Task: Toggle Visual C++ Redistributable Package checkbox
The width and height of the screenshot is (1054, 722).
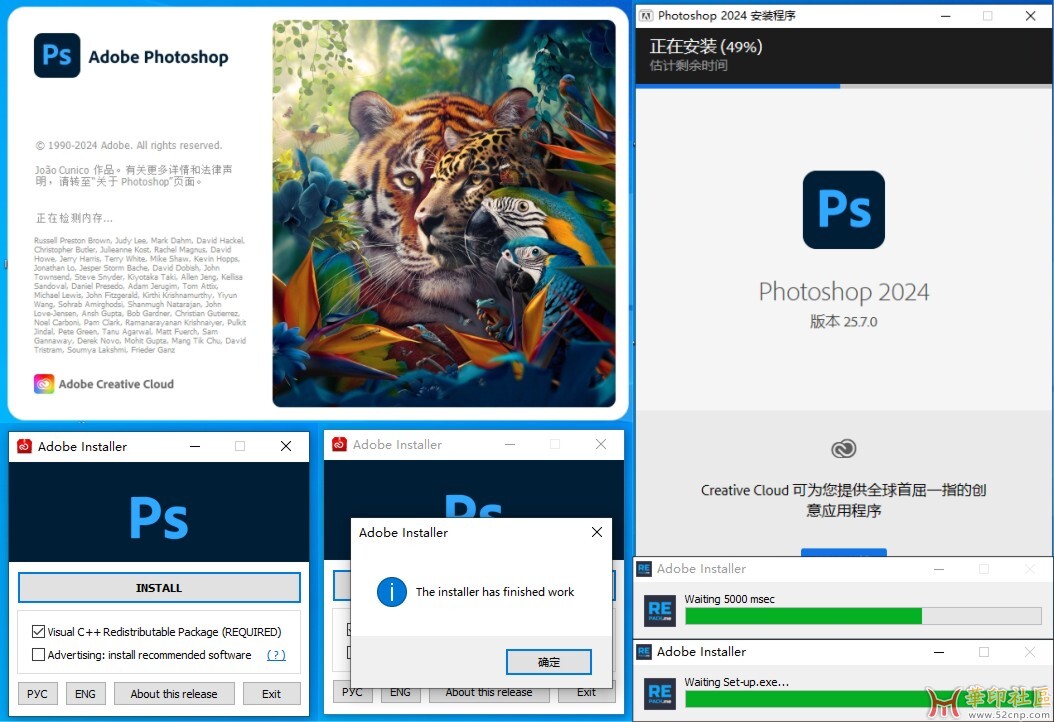Action: pyautogui.click(x=38, y=632)
